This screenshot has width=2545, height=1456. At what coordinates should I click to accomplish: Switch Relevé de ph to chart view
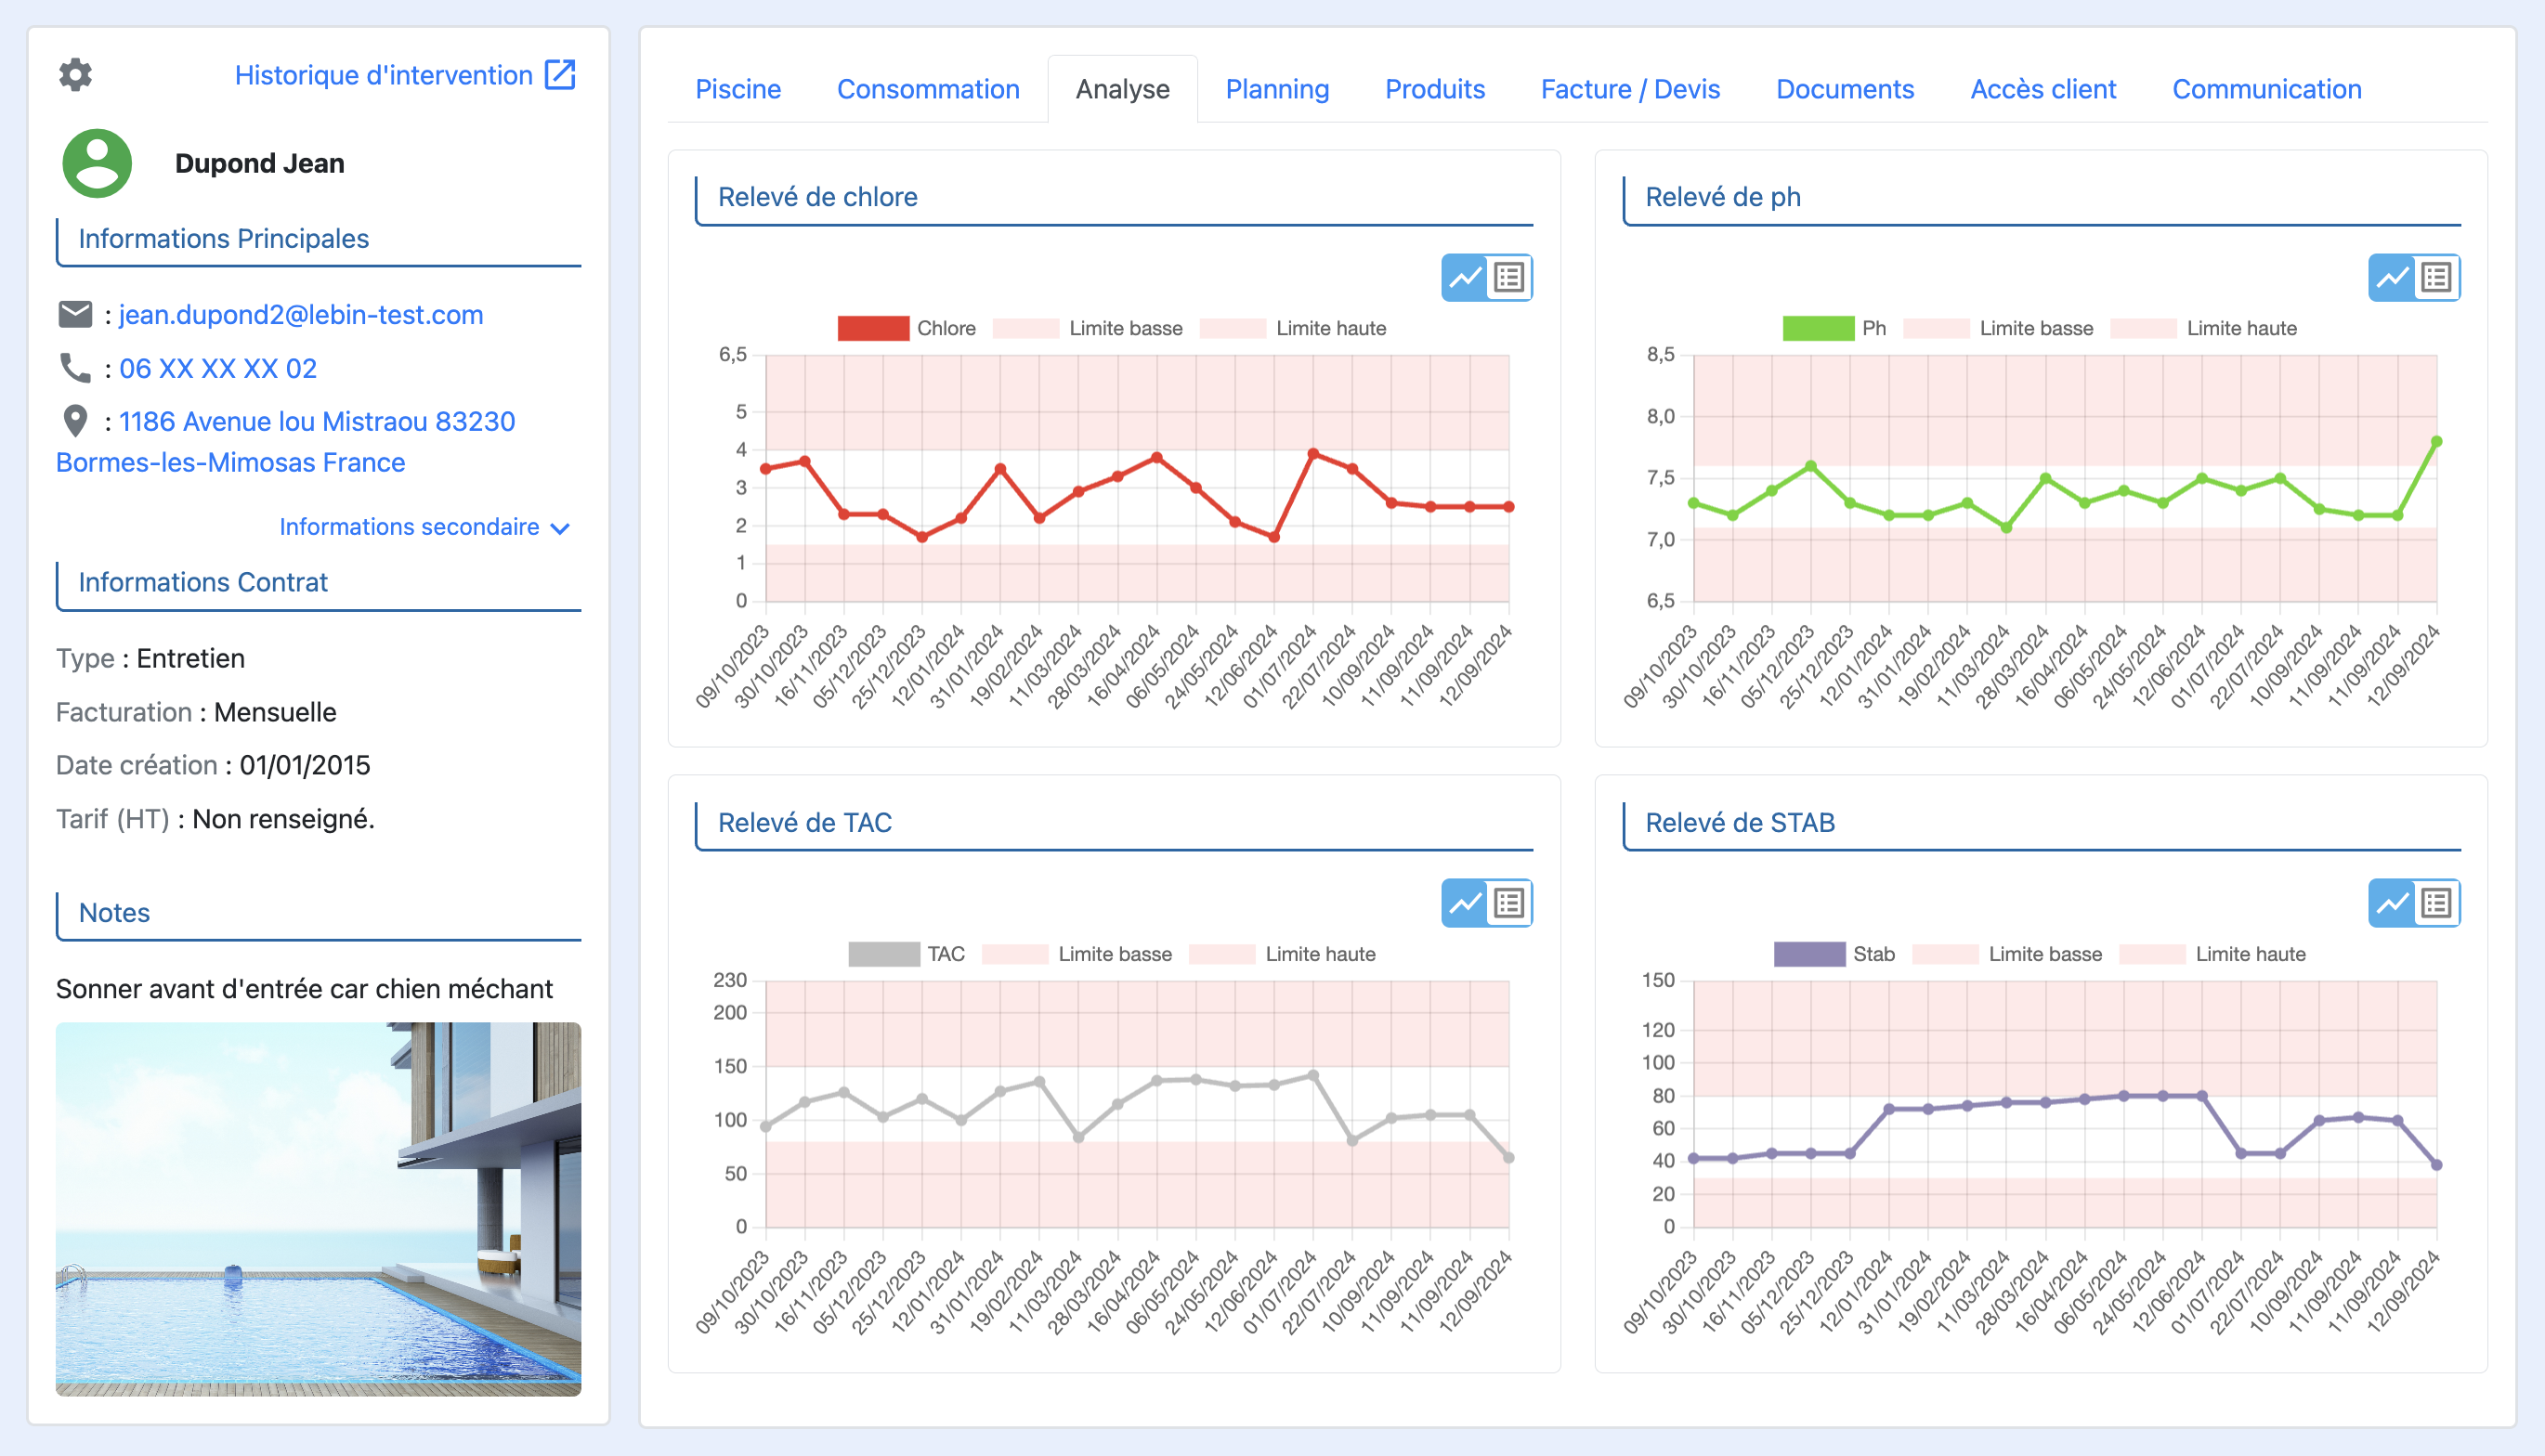tap(2392, 278)
